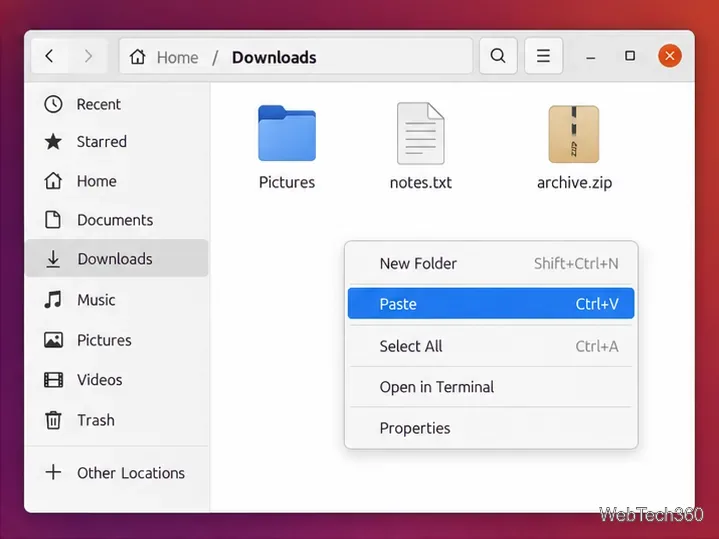Open Trash in the sidebar
The height and width of the screenshot is (539, 719).
tap(95, 420)
